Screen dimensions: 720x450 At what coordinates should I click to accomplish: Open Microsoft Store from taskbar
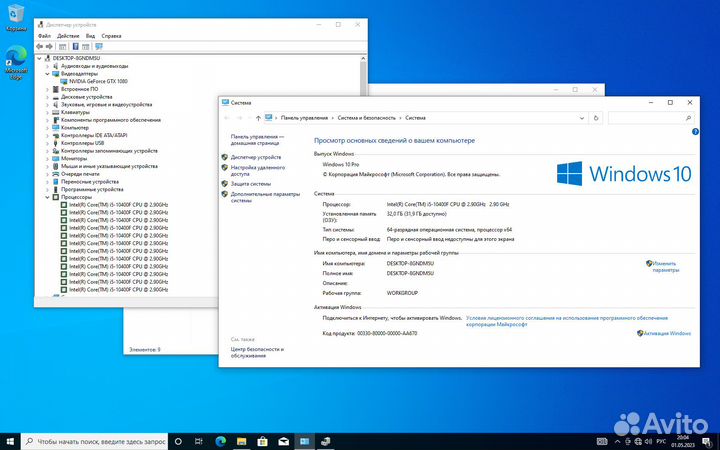point(263,442)
